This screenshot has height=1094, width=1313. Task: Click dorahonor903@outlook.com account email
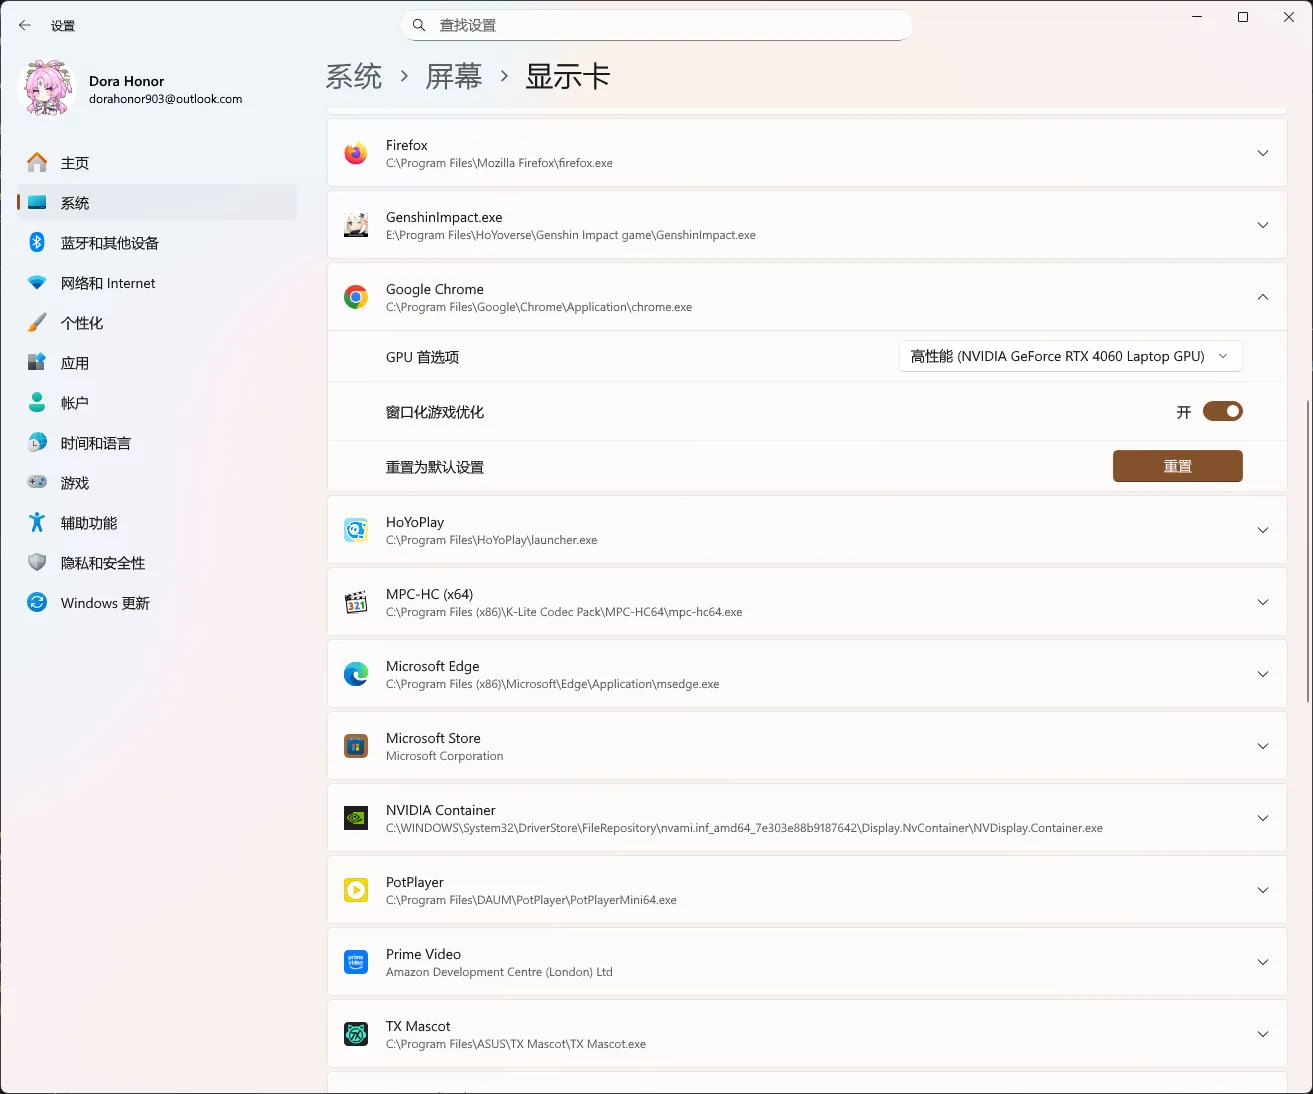coord(166,99)
